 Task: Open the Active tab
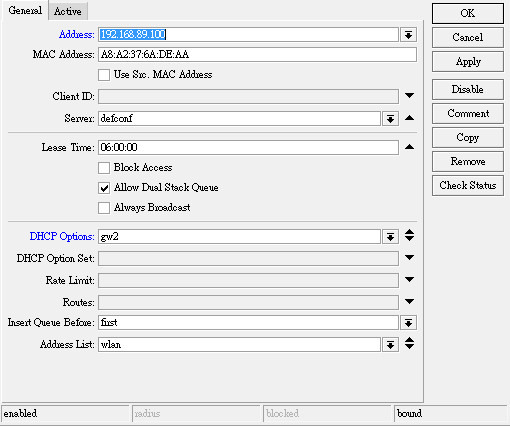[68, 11]
